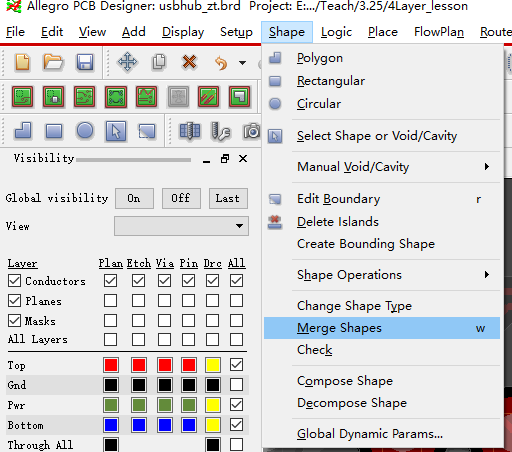This screenshot has width=512, height=452.
Task: Click the green icon with red waveform
Action: pos(147,97)
